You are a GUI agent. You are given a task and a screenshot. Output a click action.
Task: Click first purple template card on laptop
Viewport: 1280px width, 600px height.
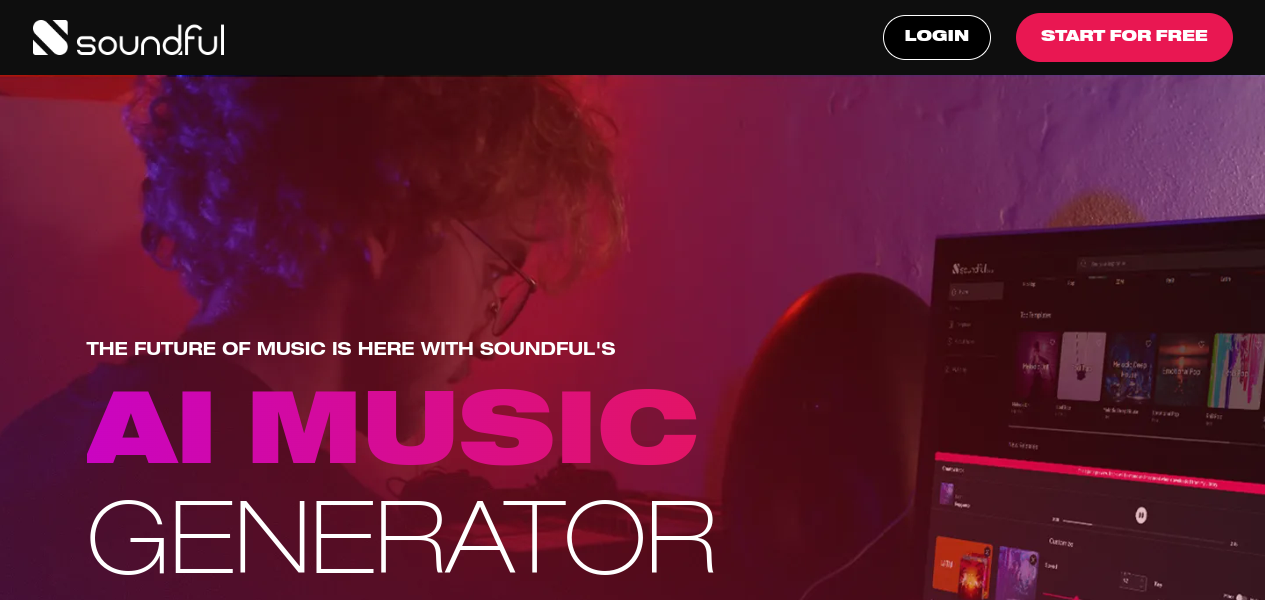[1036, 366]
